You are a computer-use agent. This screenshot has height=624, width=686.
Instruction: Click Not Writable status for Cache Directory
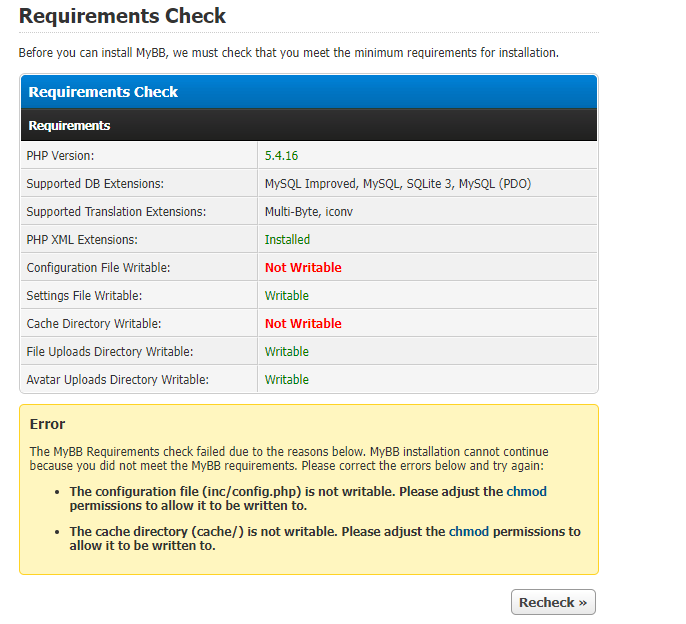(x=303, y=323)
